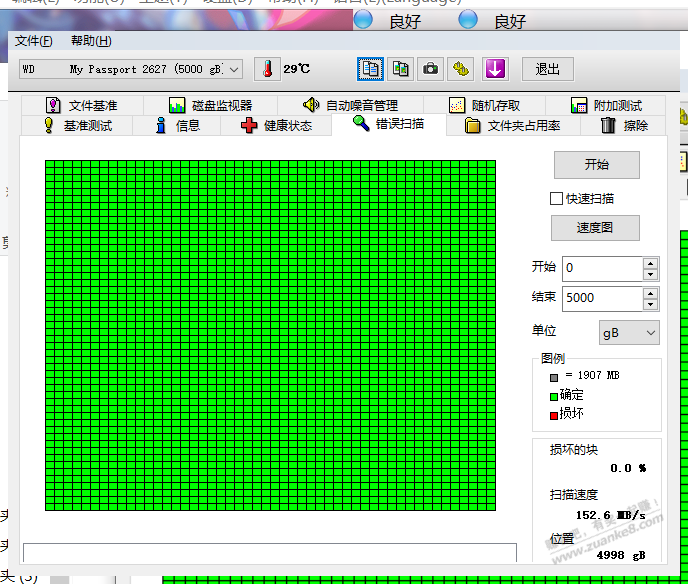Image resolution: width=688 pixels, height=584 pixels.
Task: Click the copy screenshot toolbar icon
Action: point(400,69)
